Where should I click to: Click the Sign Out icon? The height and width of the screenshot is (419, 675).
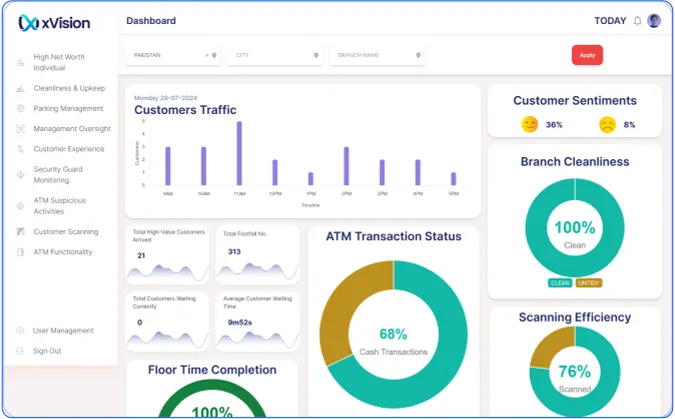pos(20,351)
